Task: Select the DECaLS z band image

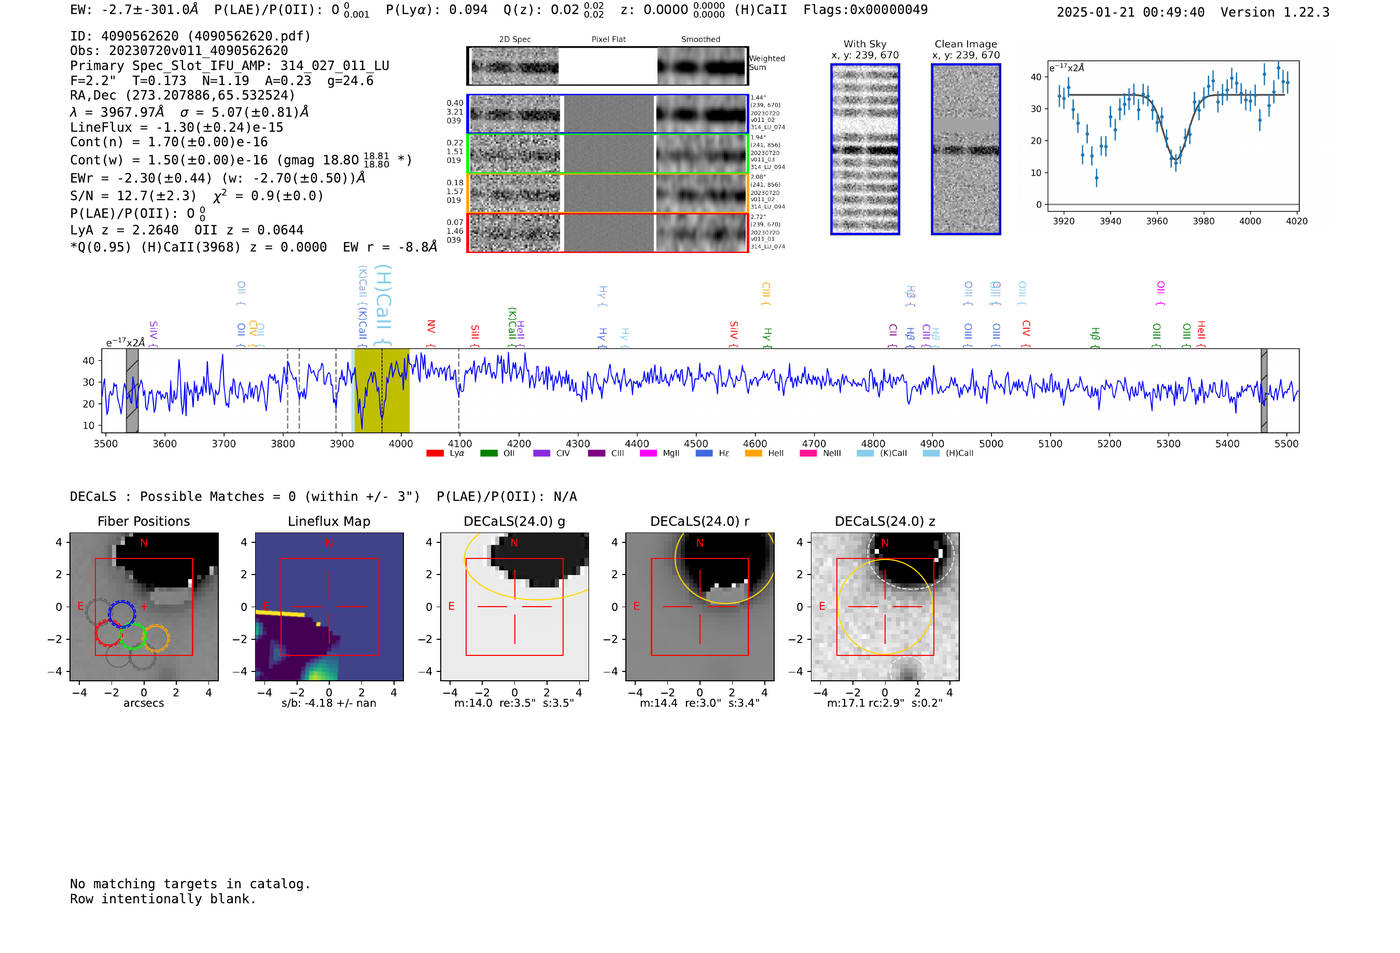Action: click(884, 607)
